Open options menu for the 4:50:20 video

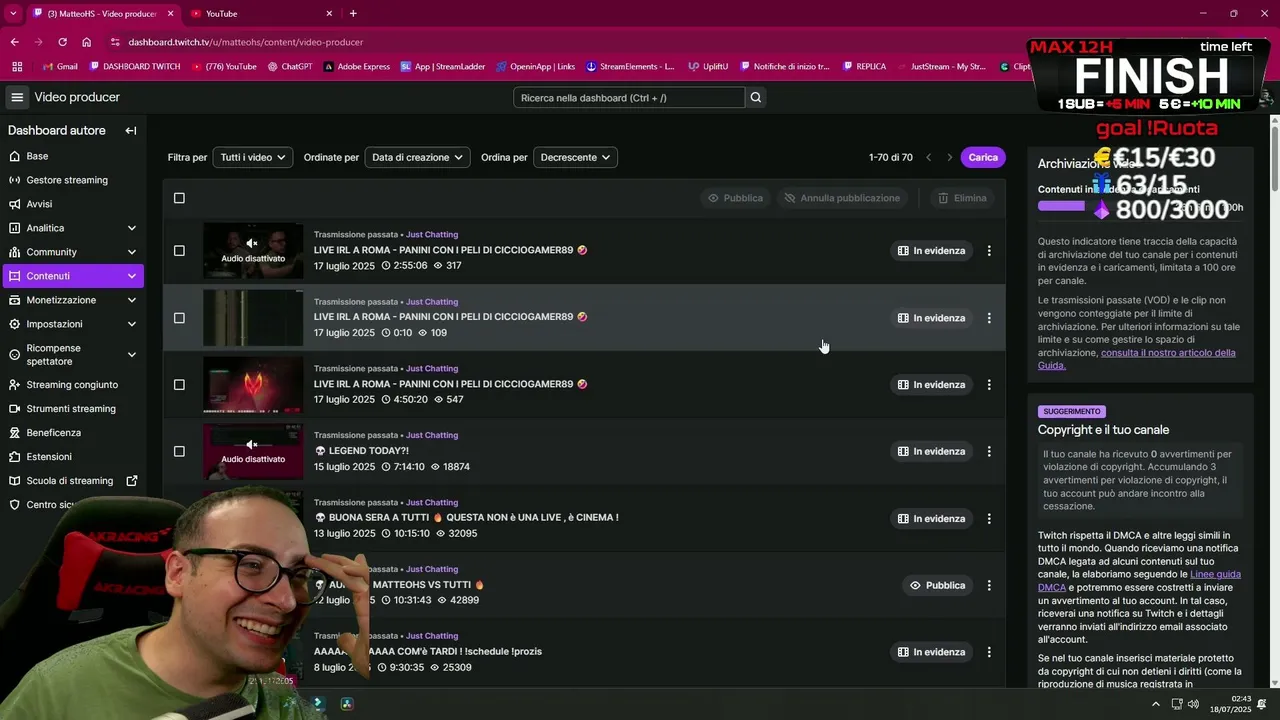point(989,385)
